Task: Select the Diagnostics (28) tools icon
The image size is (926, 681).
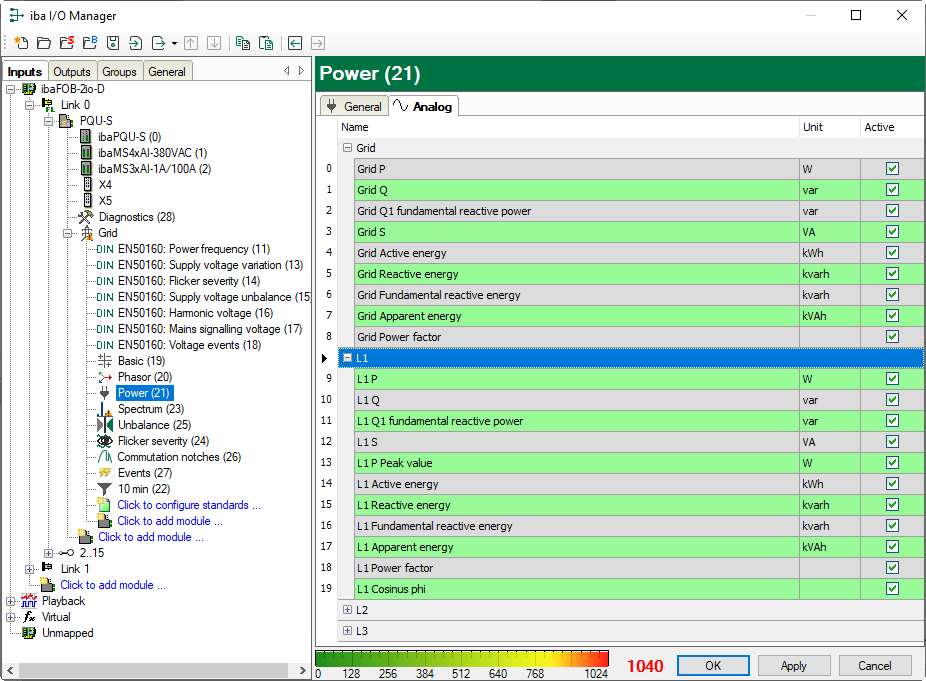Action: tap(85, 217)
